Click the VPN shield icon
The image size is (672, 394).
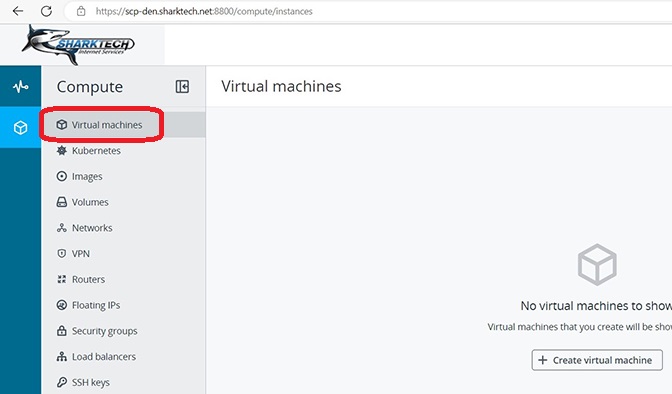pos(62,253)
